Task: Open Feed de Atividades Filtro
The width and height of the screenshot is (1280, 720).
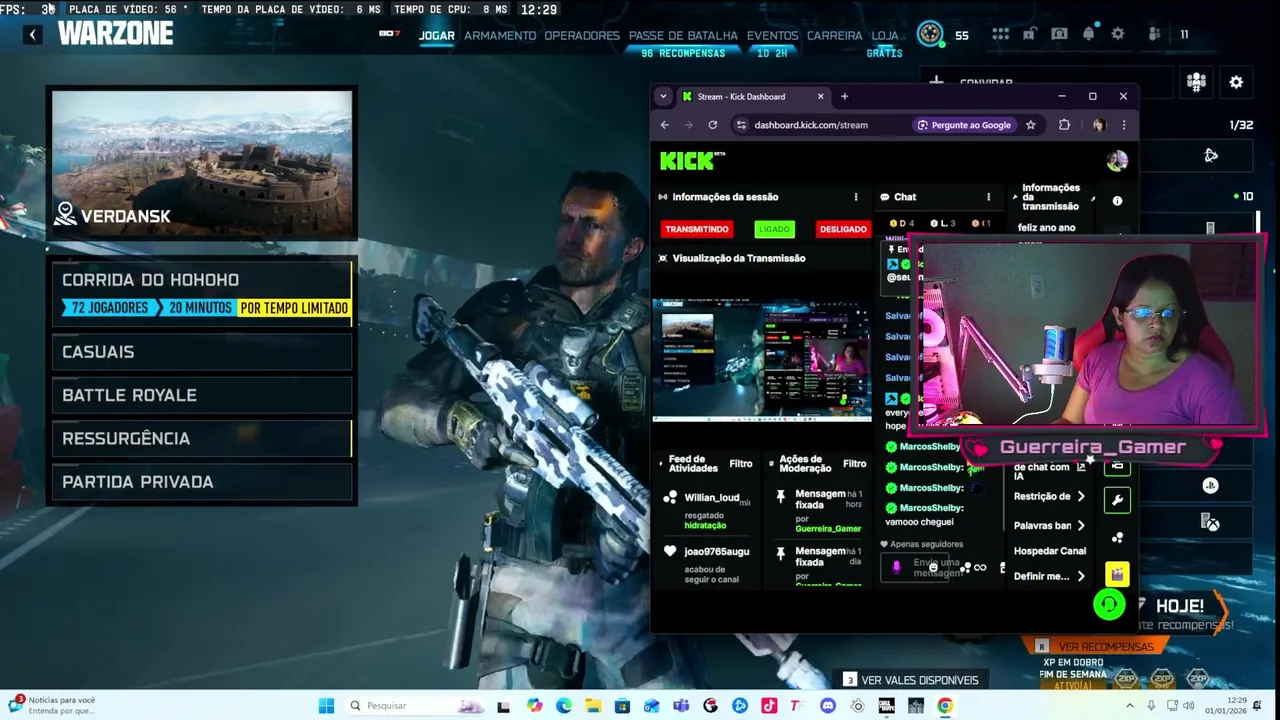Action: [x=741, y=464]
